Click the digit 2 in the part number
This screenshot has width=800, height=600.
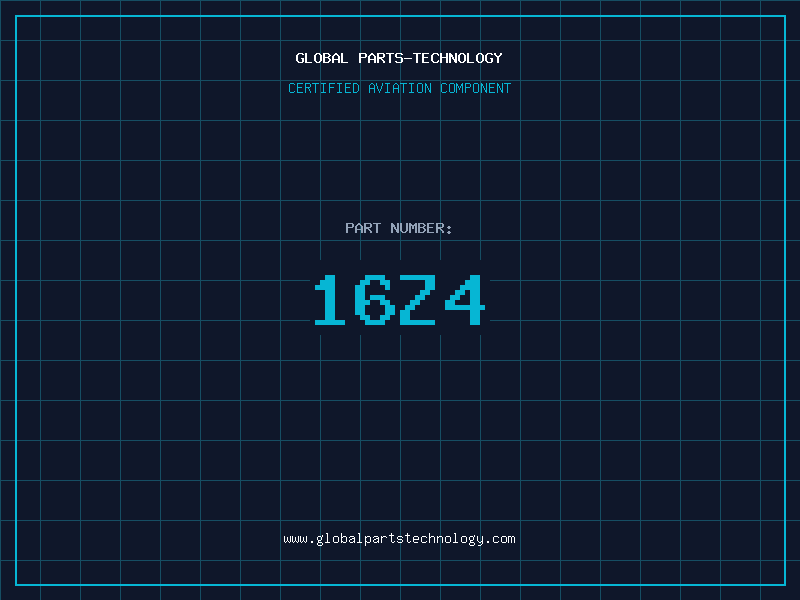[420, 300]
